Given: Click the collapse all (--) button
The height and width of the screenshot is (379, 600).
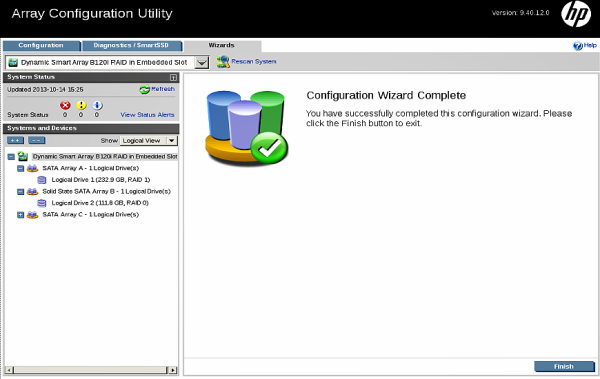Looking at the screenshot, I should pyautogui.click(x=37, y=140).
